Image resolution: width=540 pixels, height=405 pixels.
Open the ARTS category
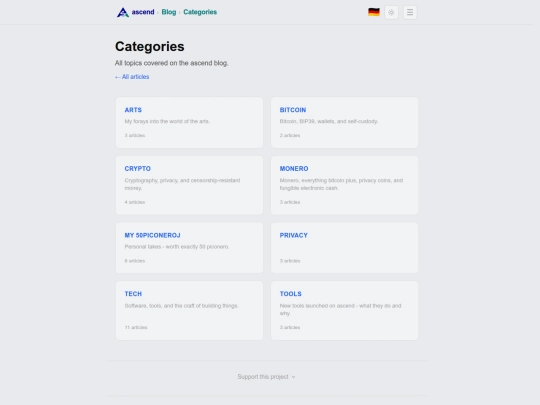189,123
